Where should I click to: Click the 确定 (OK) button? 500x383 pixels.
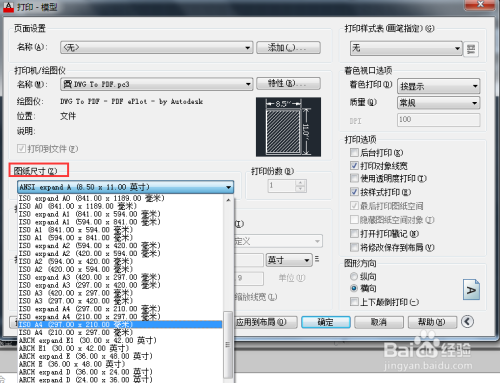326,322
